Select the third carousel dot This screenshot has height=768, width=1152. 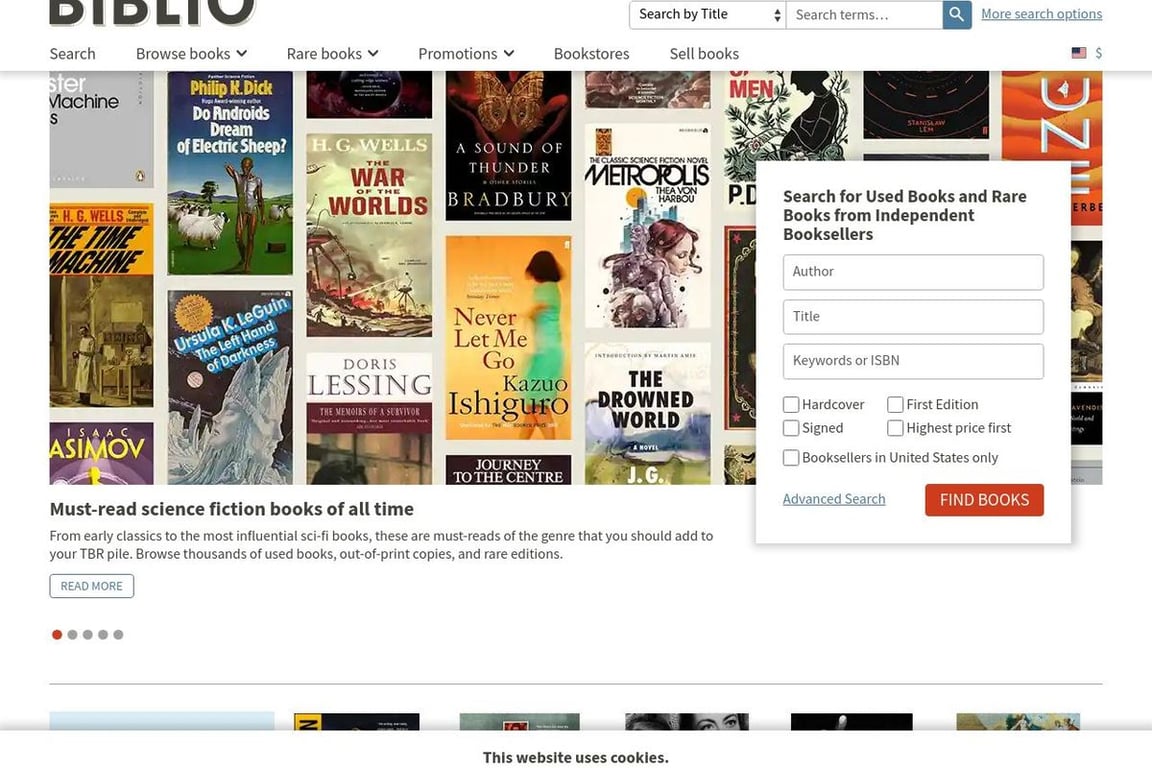(87, 634)
